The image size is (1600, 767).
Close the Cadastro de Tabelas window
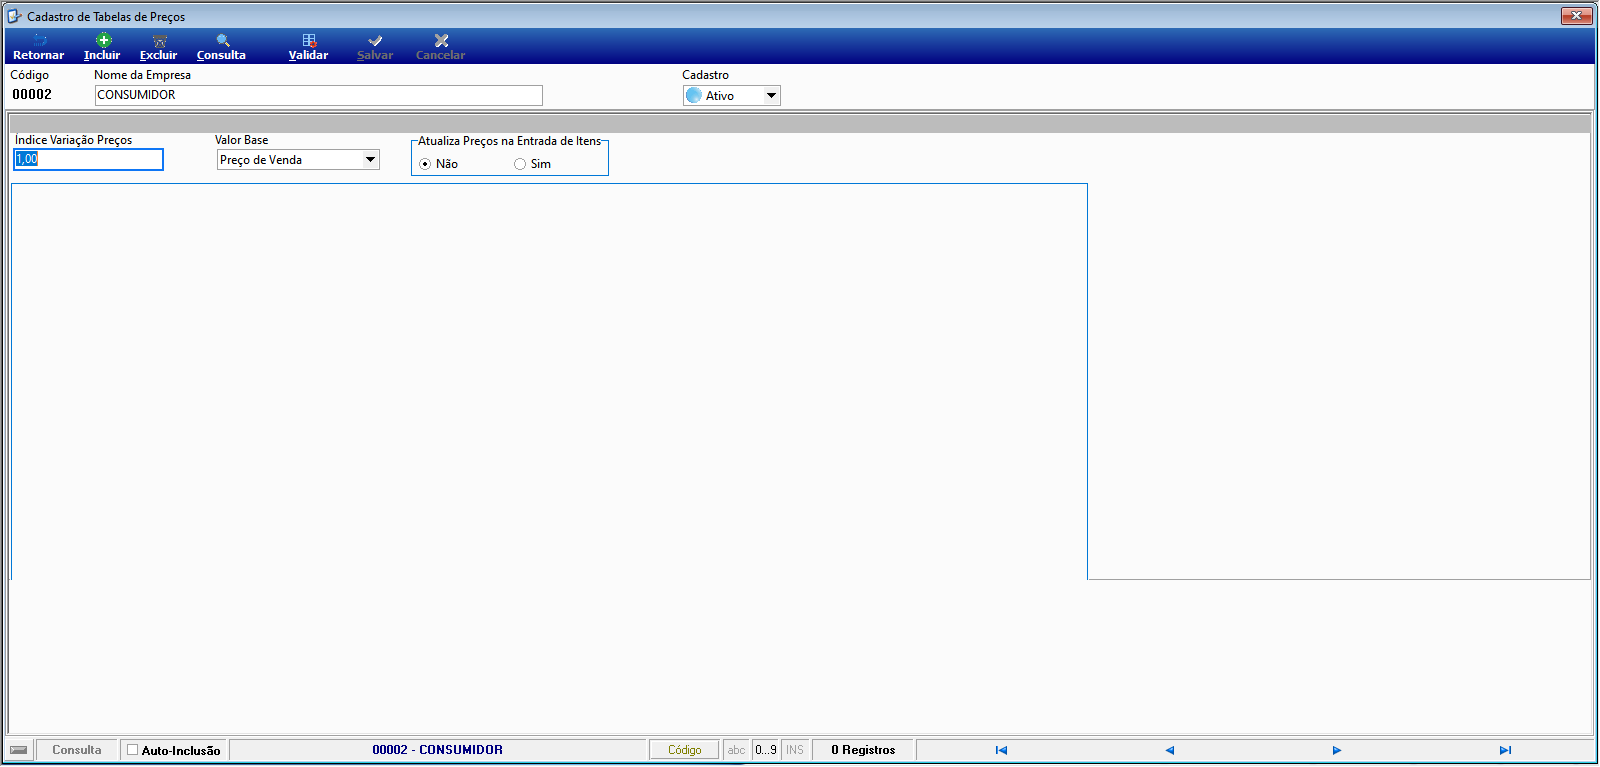(x=1577, y=16)
